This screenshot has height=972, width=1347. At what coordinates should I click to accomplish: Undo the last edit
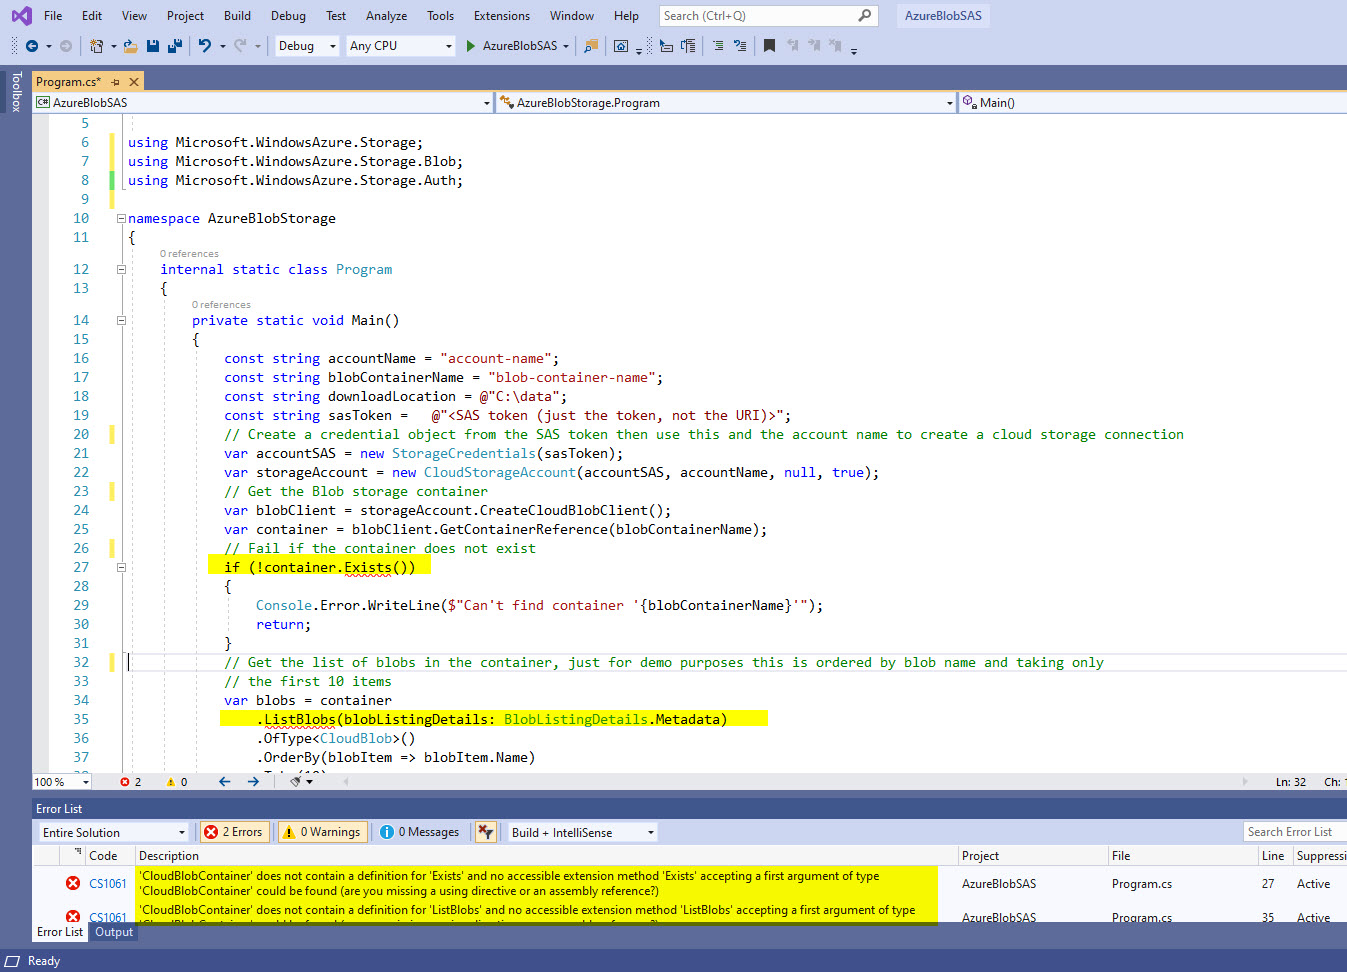(205, 46)
